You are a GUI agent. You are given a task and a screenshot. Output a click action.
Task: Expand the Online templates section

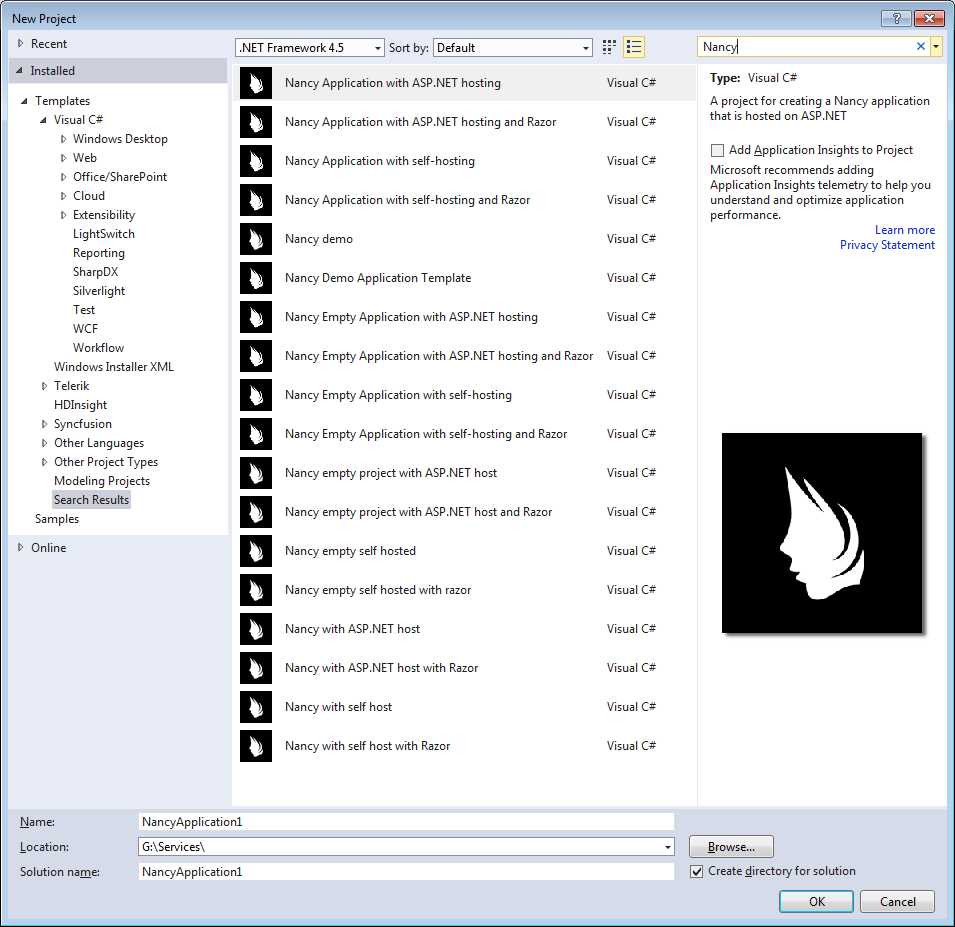[19, 547]
